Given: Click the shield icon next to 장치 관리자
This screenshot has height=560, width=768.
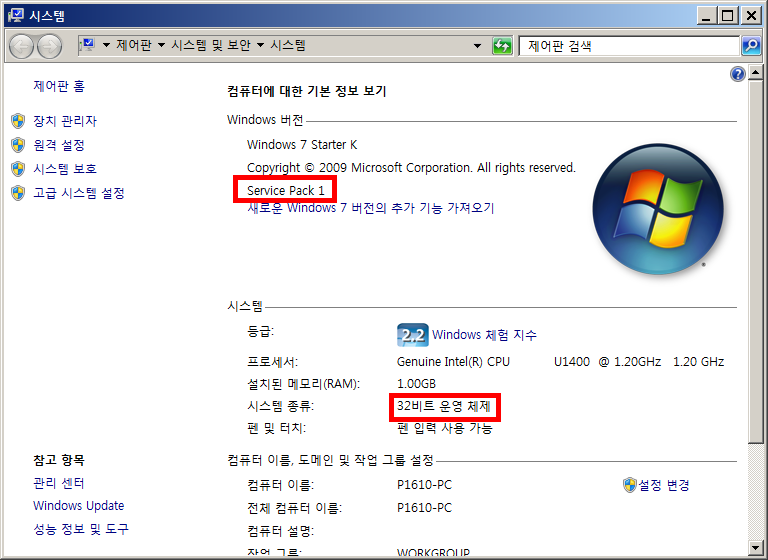Looking at the screenshot, I should point(18,121).
